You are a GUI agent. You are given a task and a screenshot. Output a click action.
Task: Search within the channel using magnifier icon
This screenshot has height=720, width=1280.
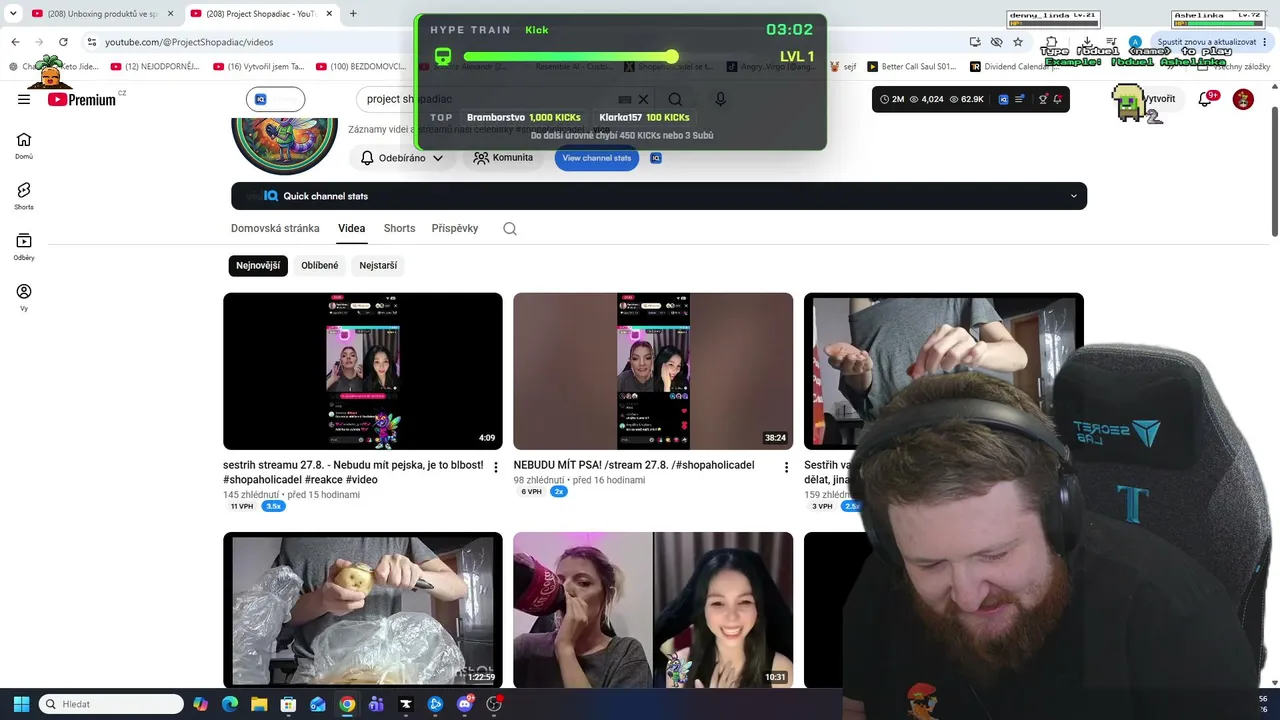(510, 228)
